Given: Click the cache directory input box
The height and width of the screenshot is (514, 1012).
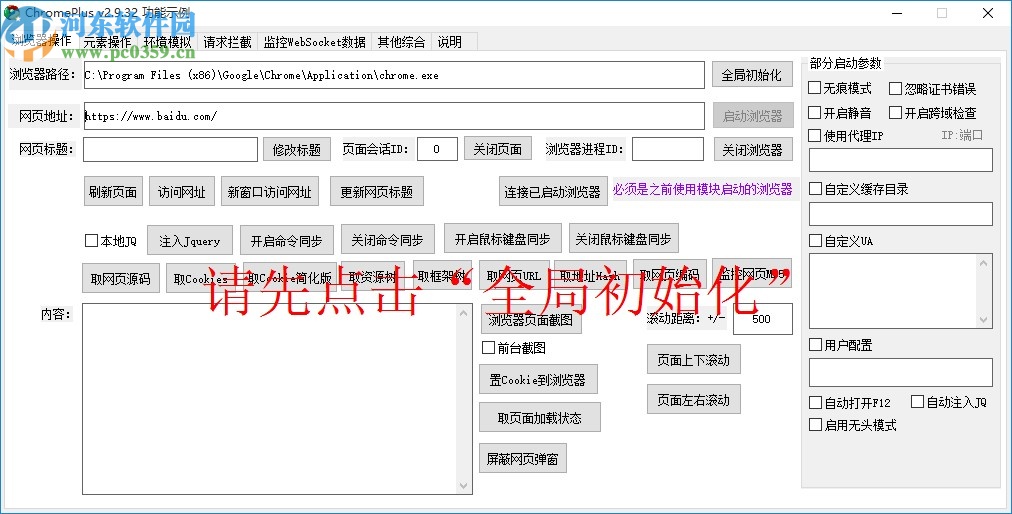Looking at the screenshot, I should point(900,214).
